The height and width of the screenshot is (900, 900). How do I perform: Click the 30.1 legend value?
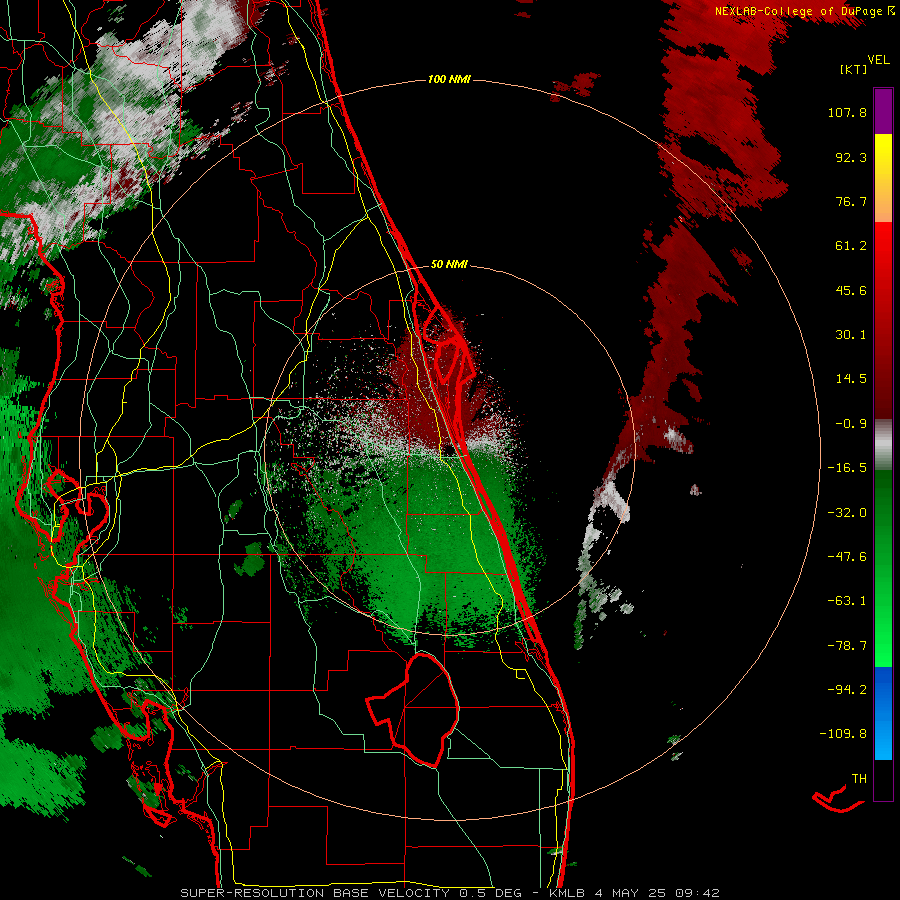[x=851, y=335]
